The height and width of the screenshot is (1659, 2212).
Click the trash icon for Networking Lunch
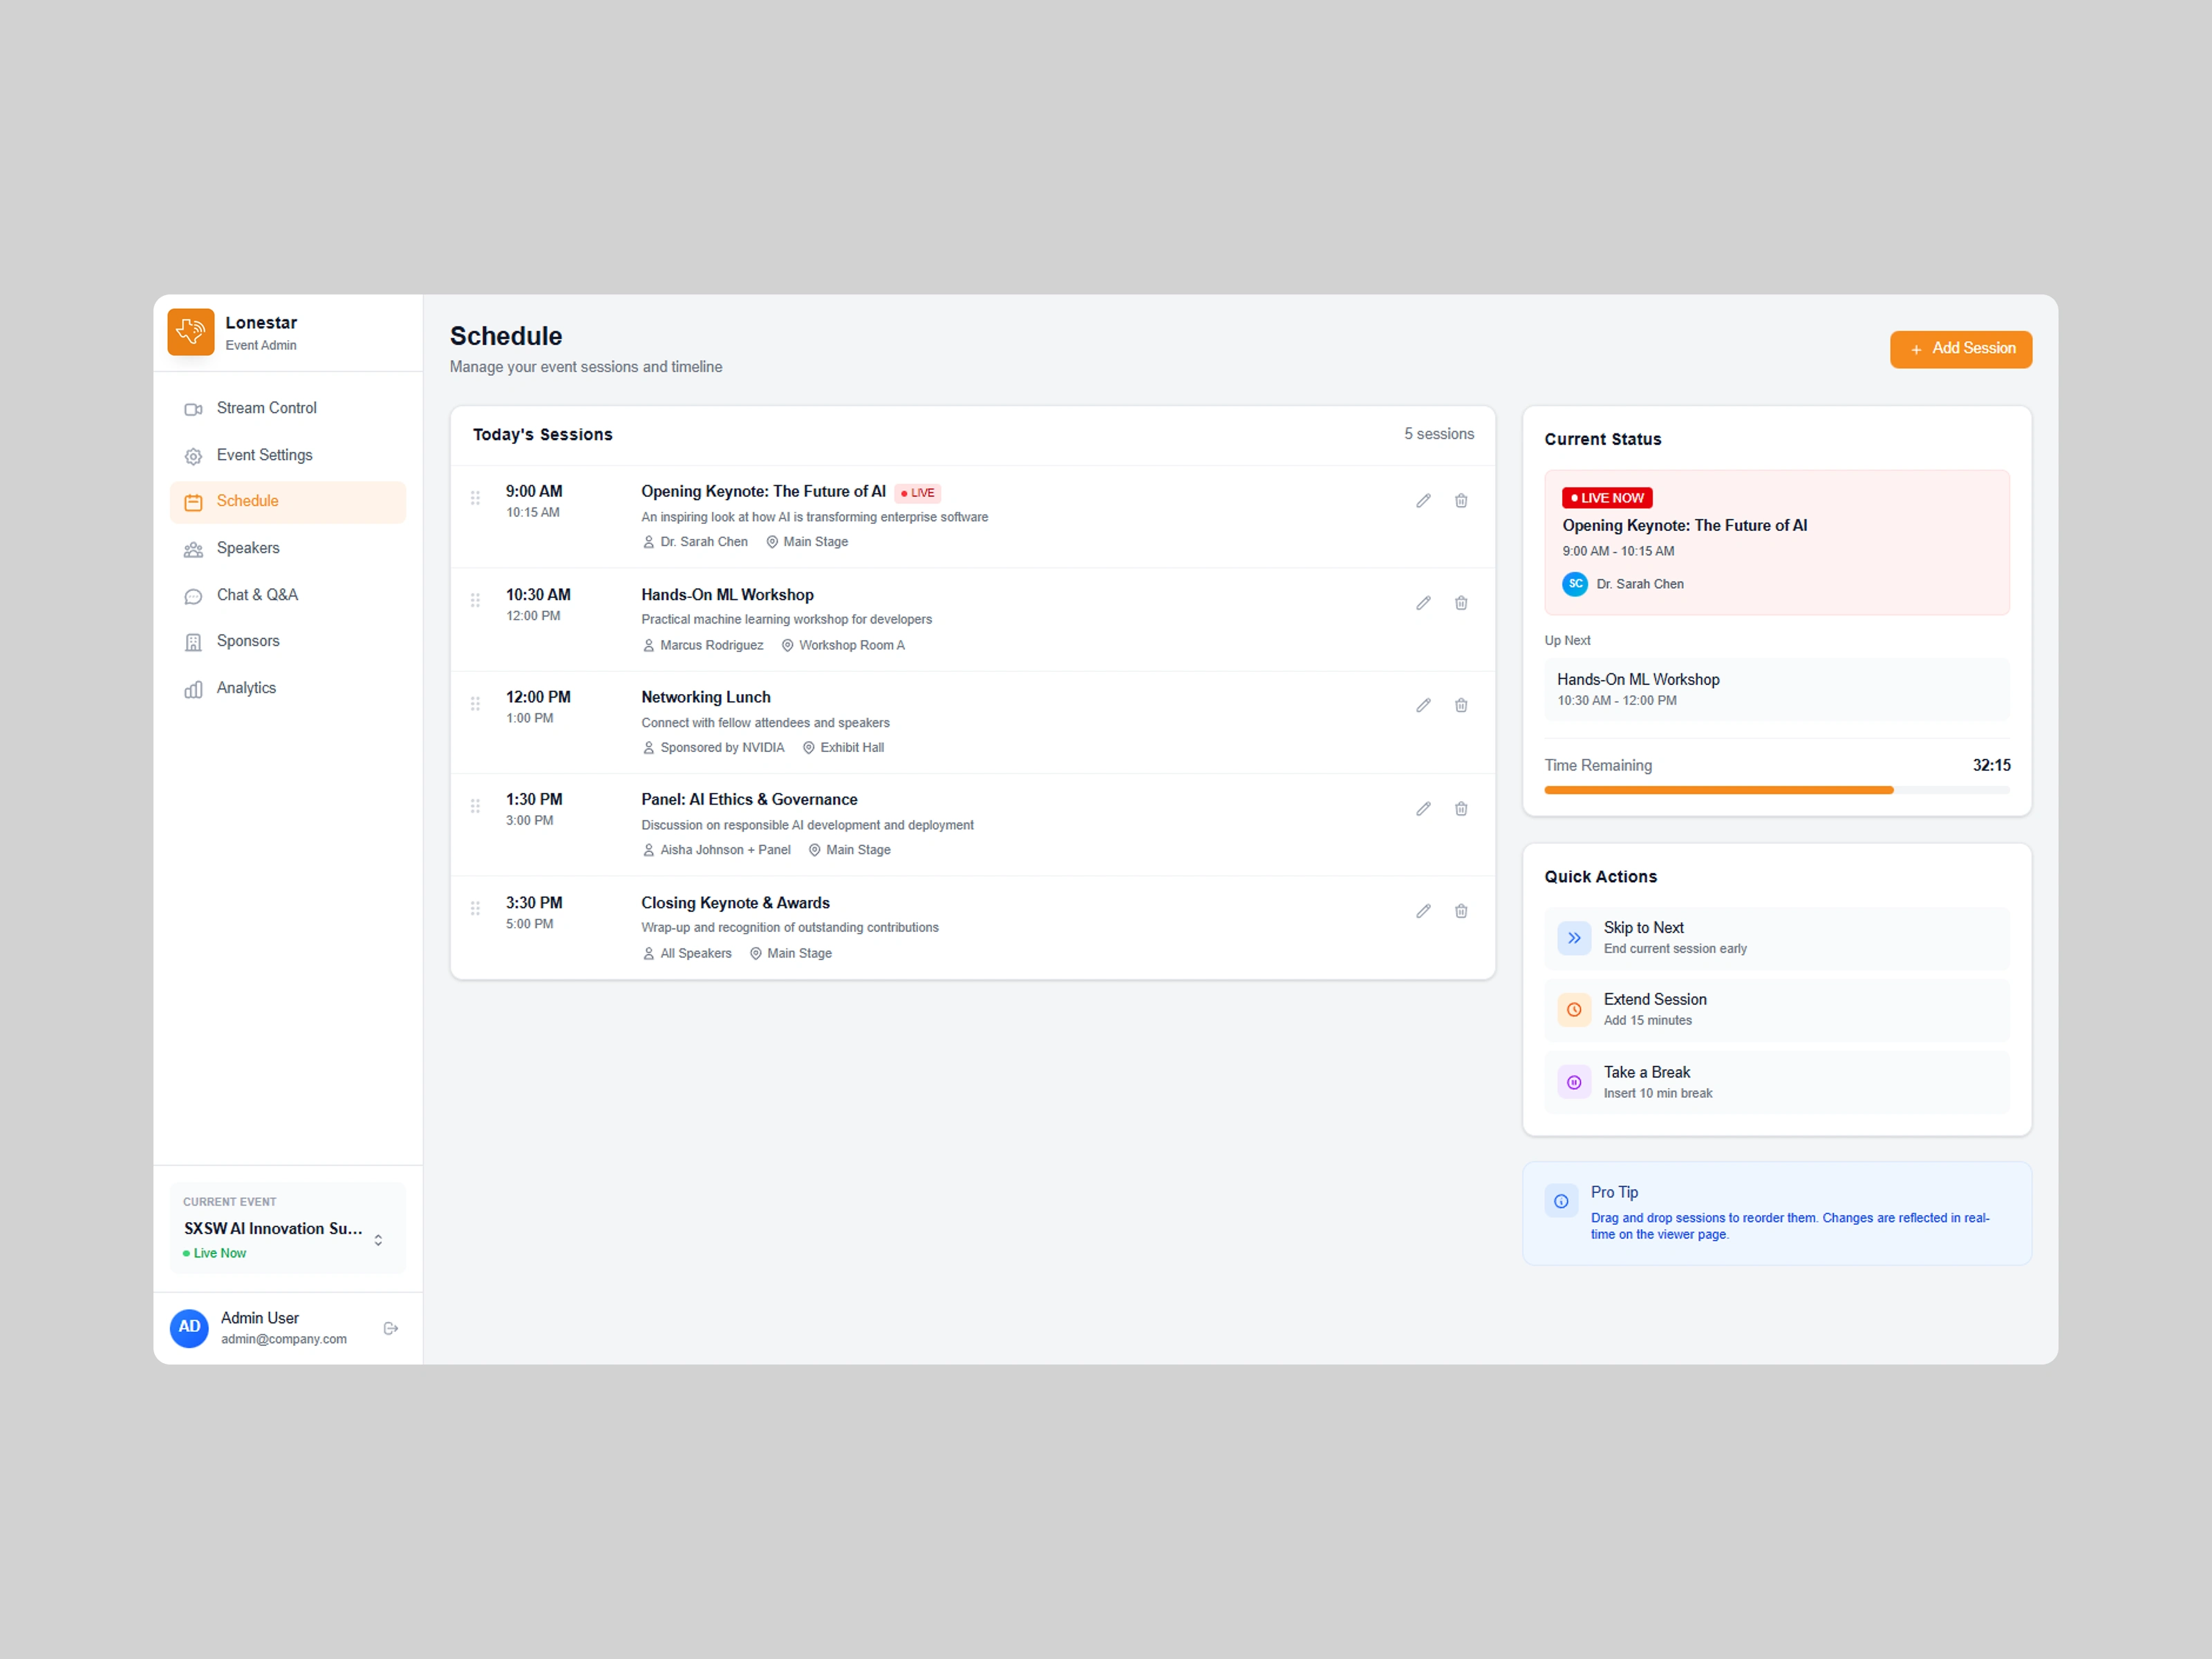[1461, 706]
